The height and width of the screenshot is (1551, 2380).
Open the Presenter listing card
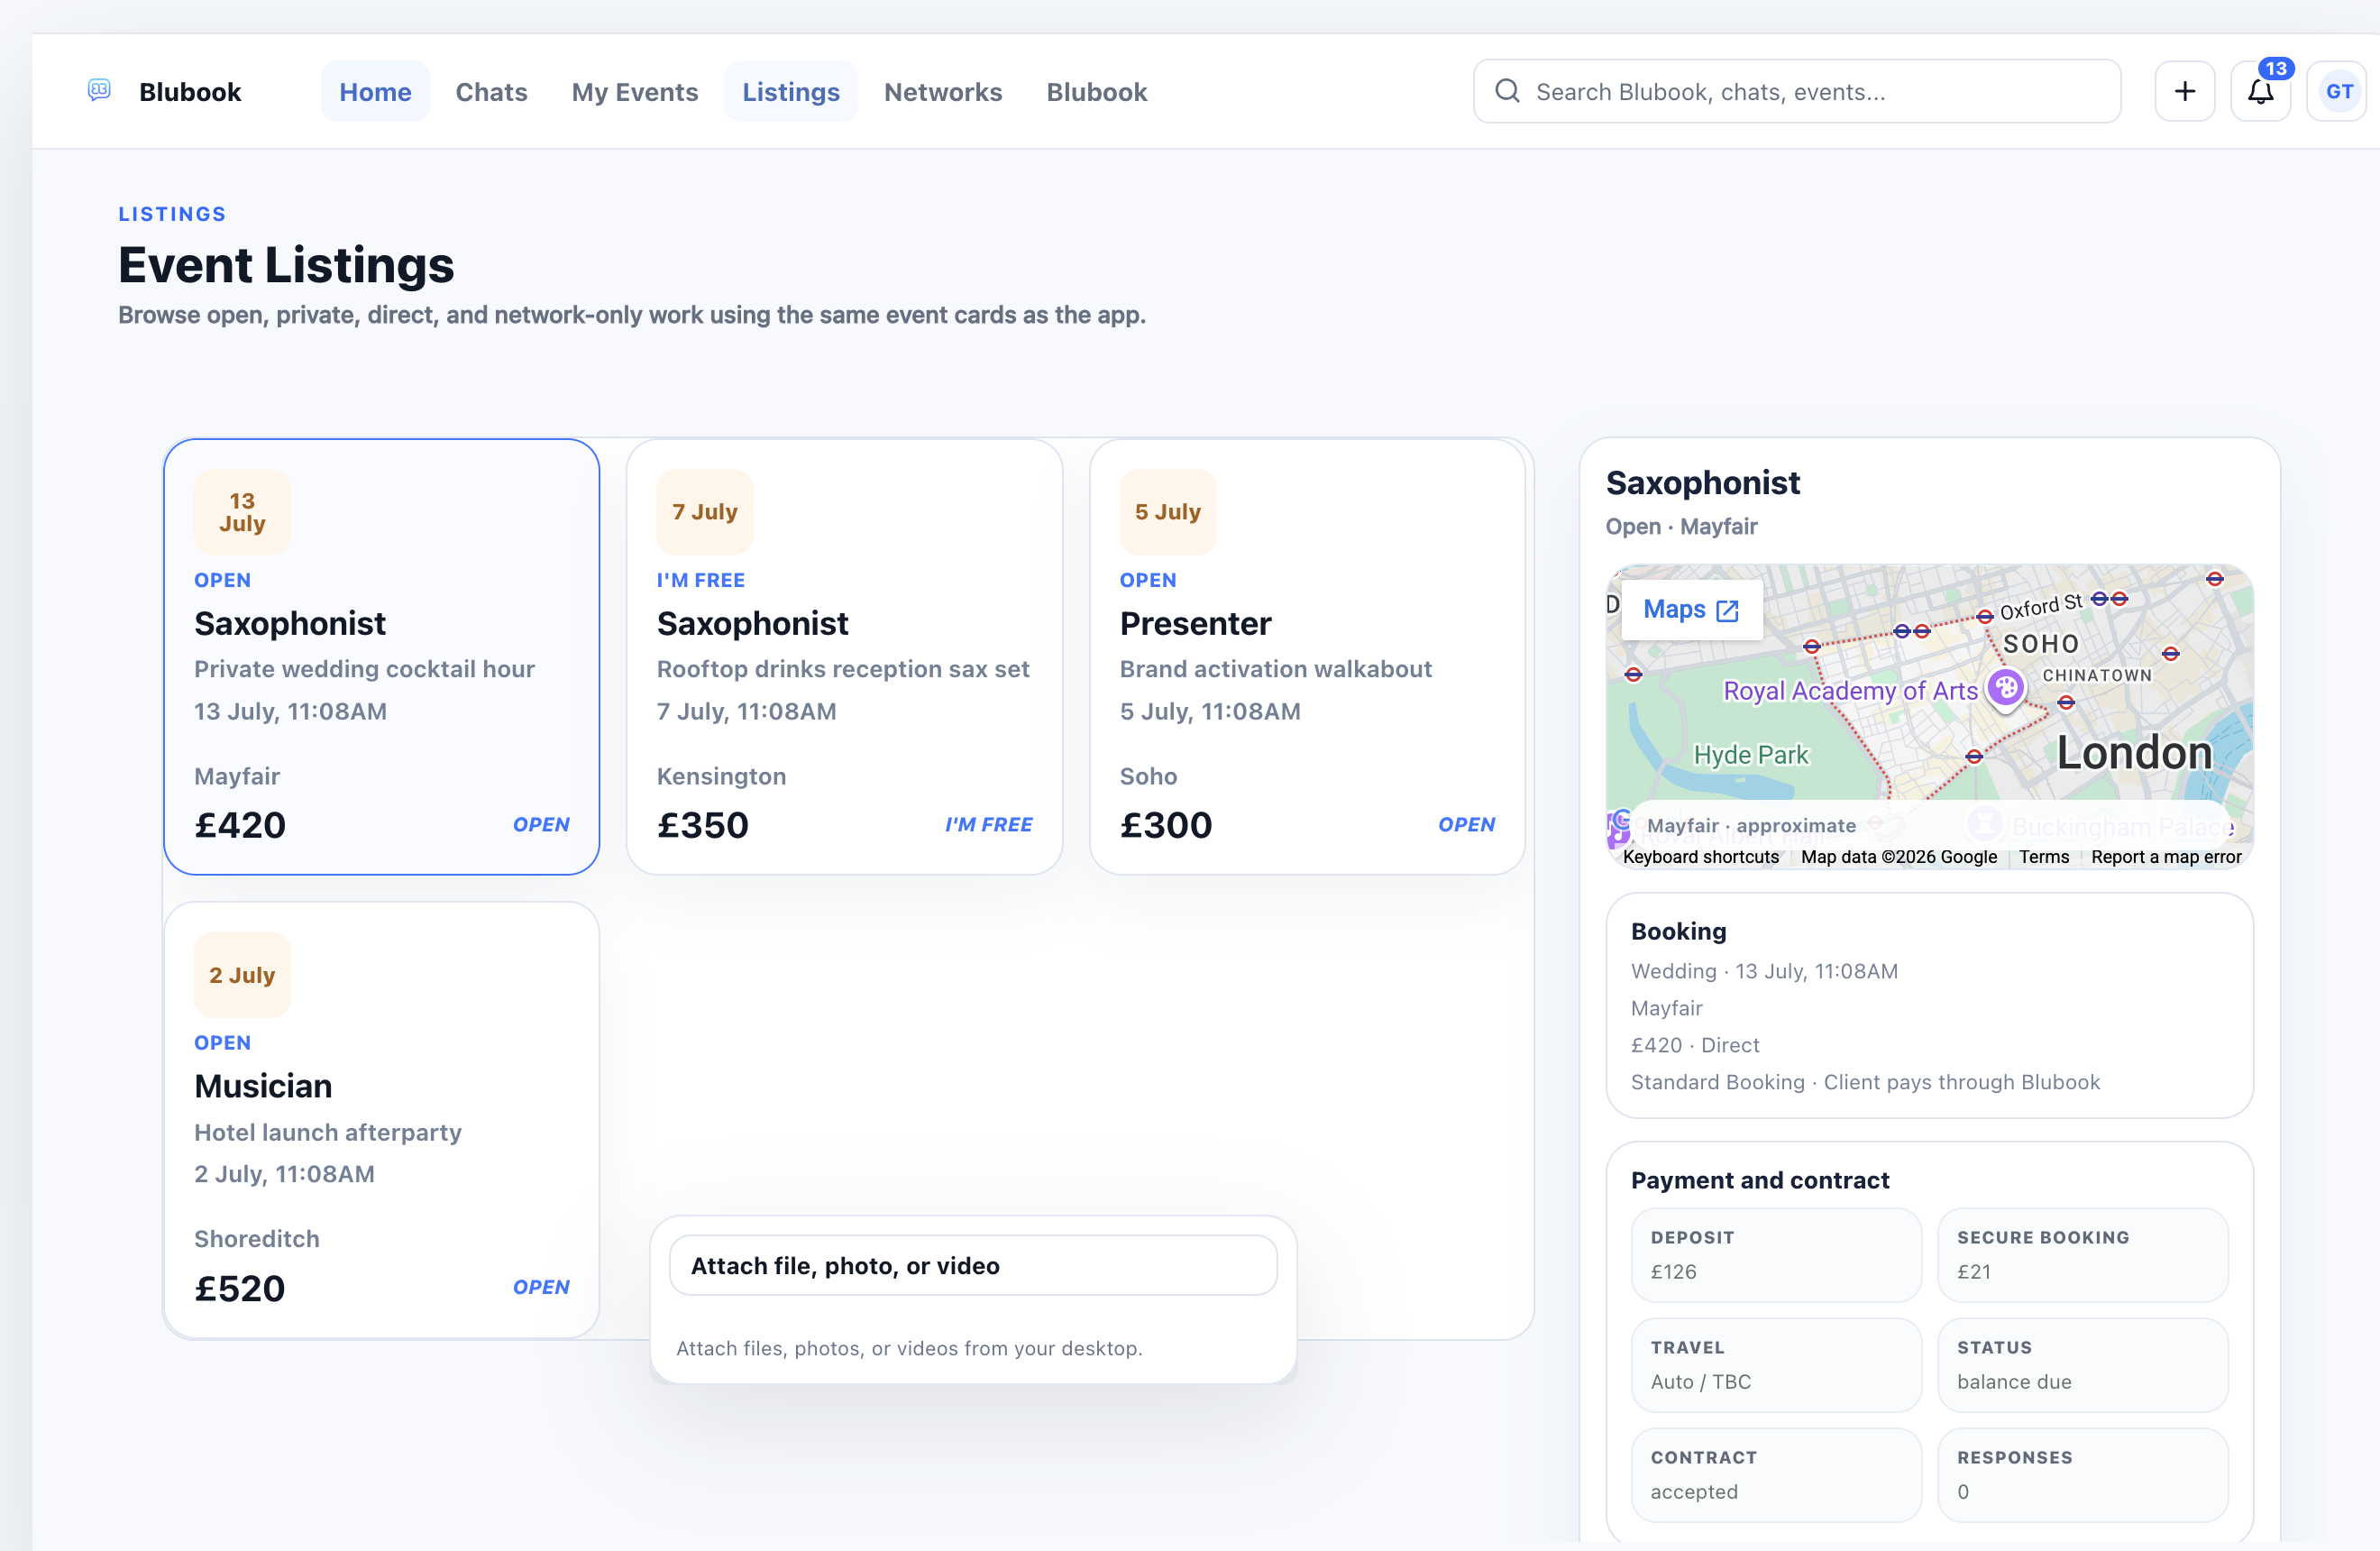click(1306, 656)
